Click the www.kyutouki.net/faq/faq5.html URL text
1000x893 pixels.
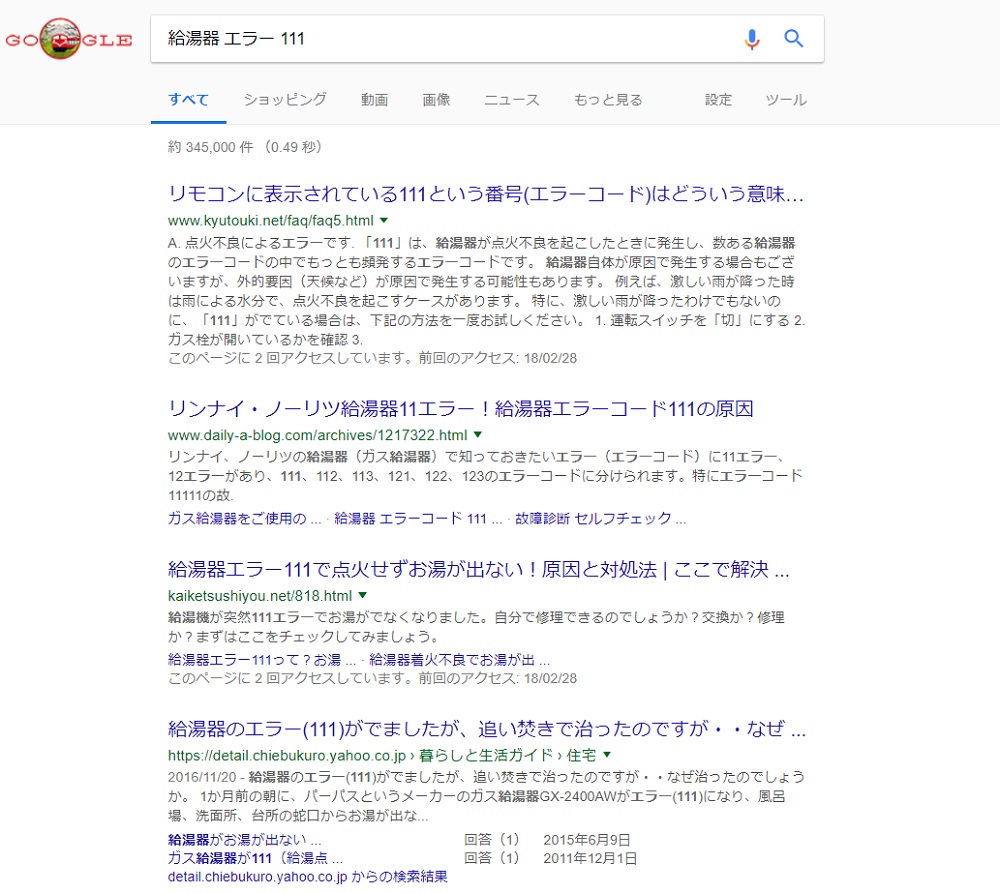[x=270, y=221]
